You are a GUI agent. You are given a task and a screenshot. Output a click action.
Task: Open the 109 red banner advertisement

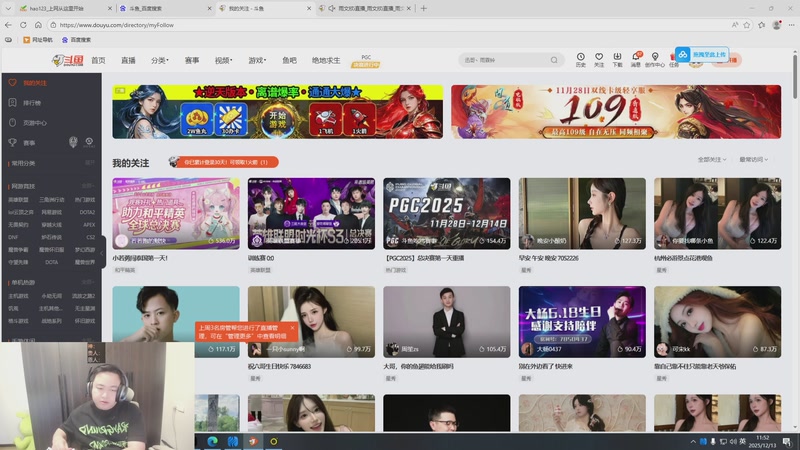616,112
